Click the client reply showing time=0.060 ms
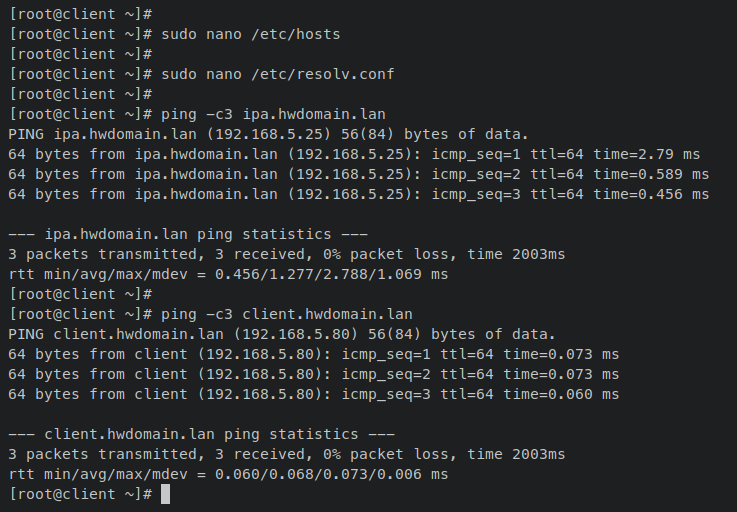Screen dimensions: 737x512 [314, 394]
